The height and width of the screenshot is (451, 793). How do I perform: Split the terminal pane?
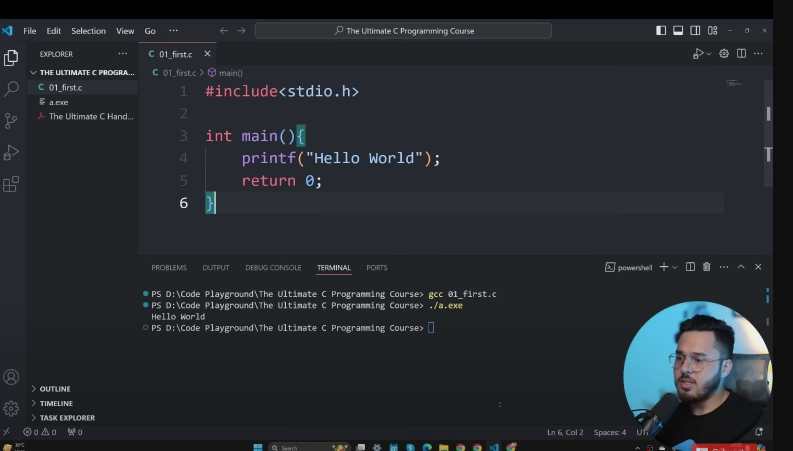pyautogui.click(x=690, y=267)
